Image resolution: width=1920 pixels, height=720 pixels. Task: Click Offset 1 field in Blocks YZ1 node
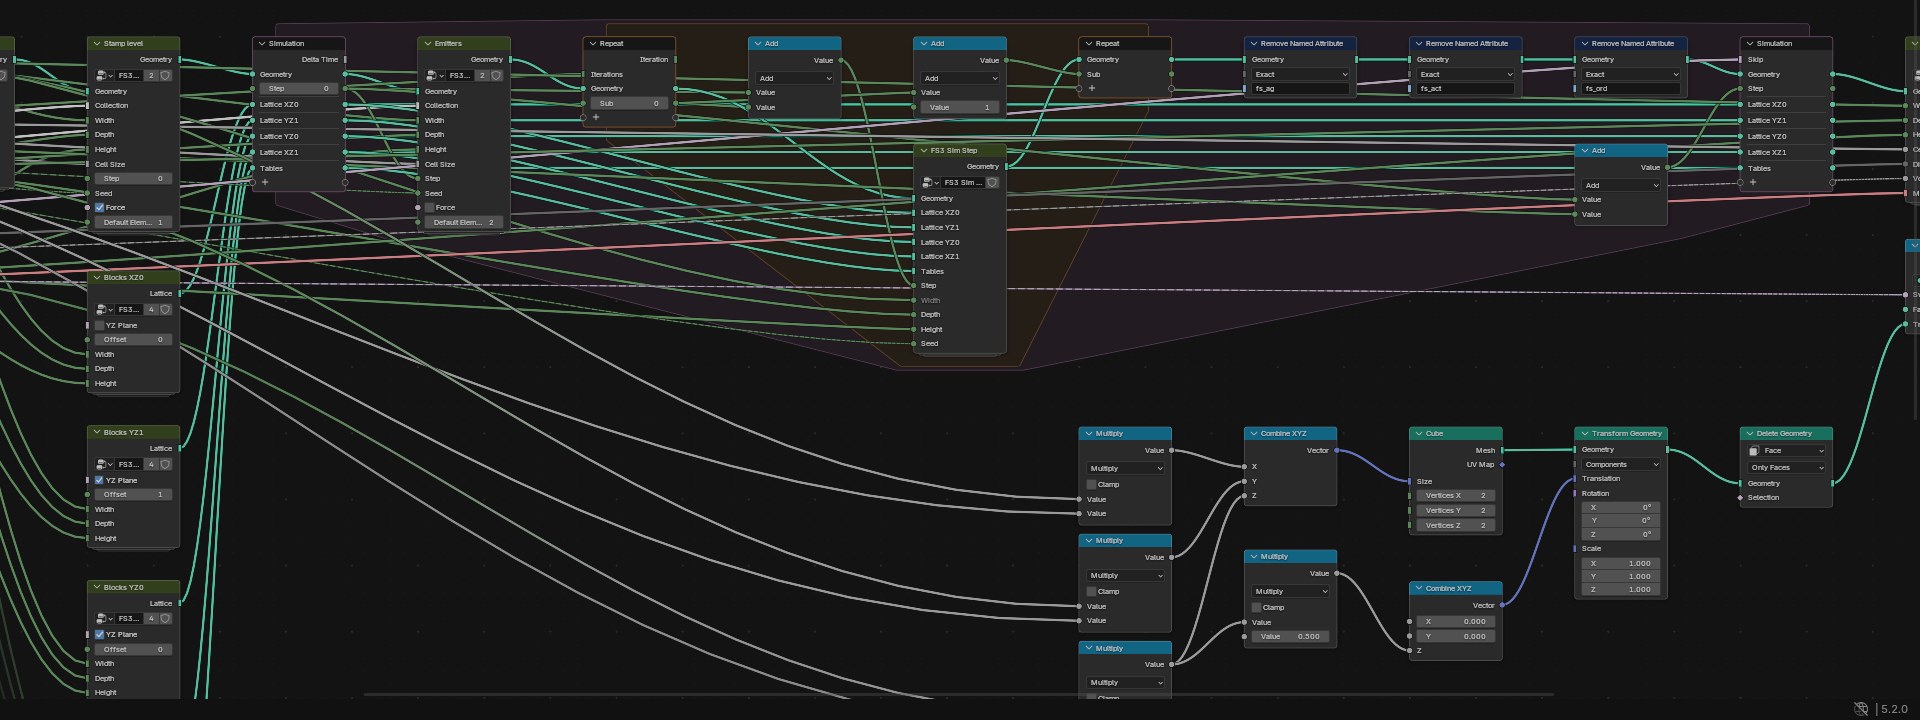coord(133,495)
